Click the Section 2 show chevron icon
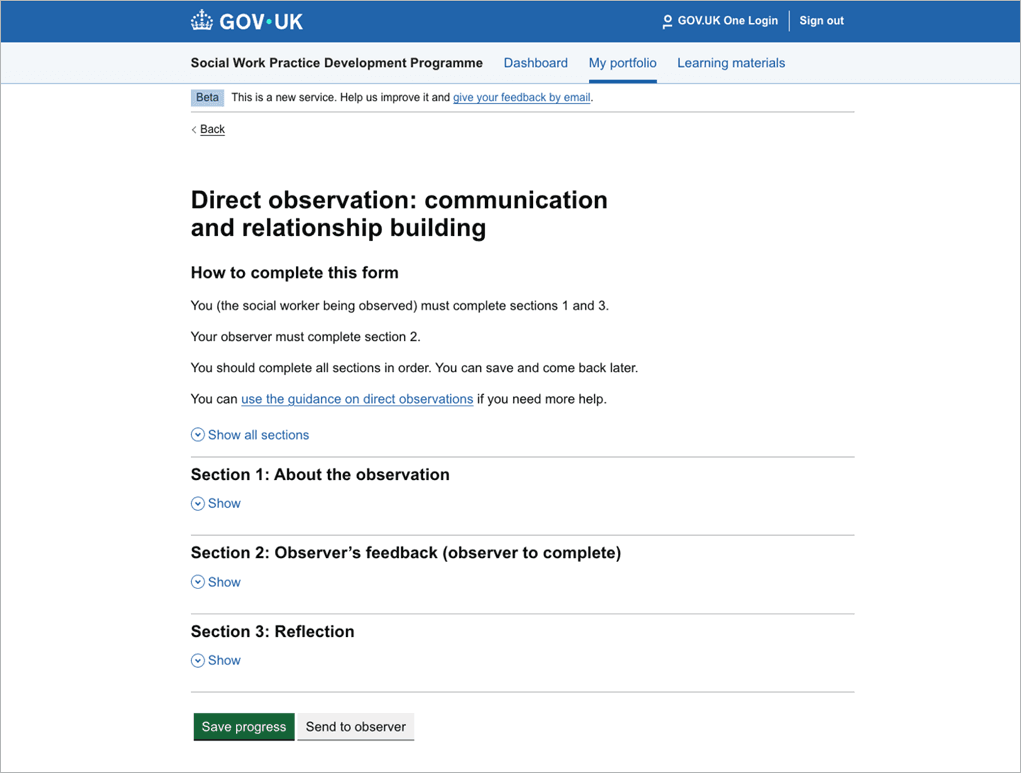The width and height of the screenshot is (1021, 773). (x=198, y=582)
